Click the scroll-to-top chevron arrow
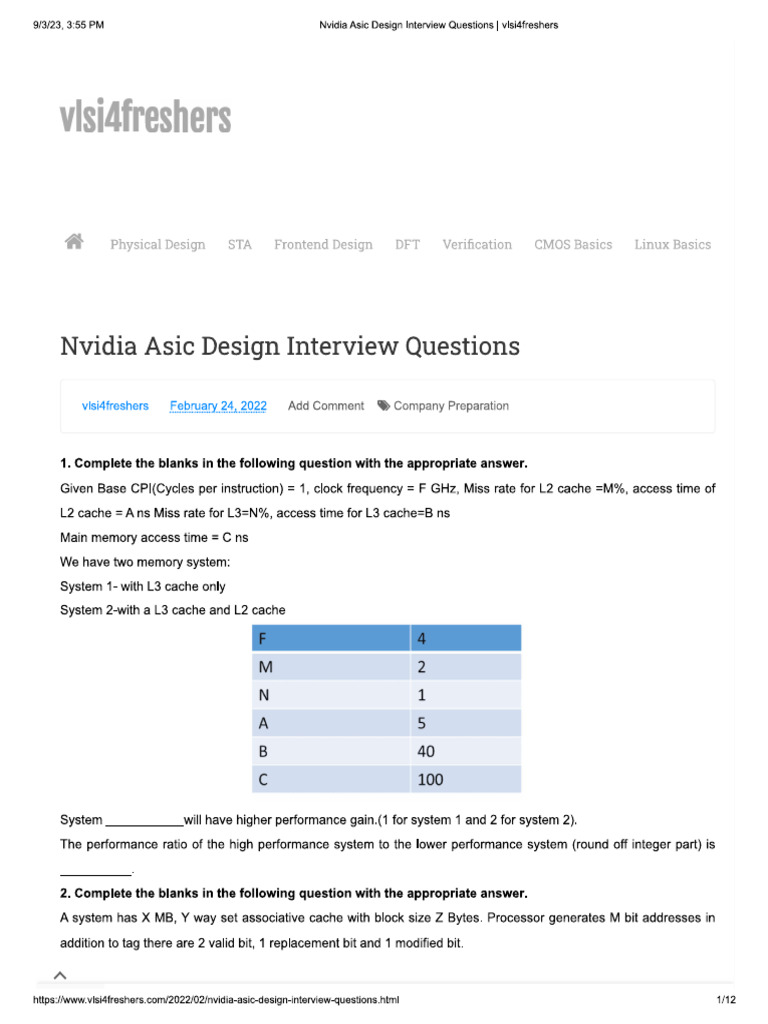The height and width of the screenshot is (1024, 768). [60, 976]
